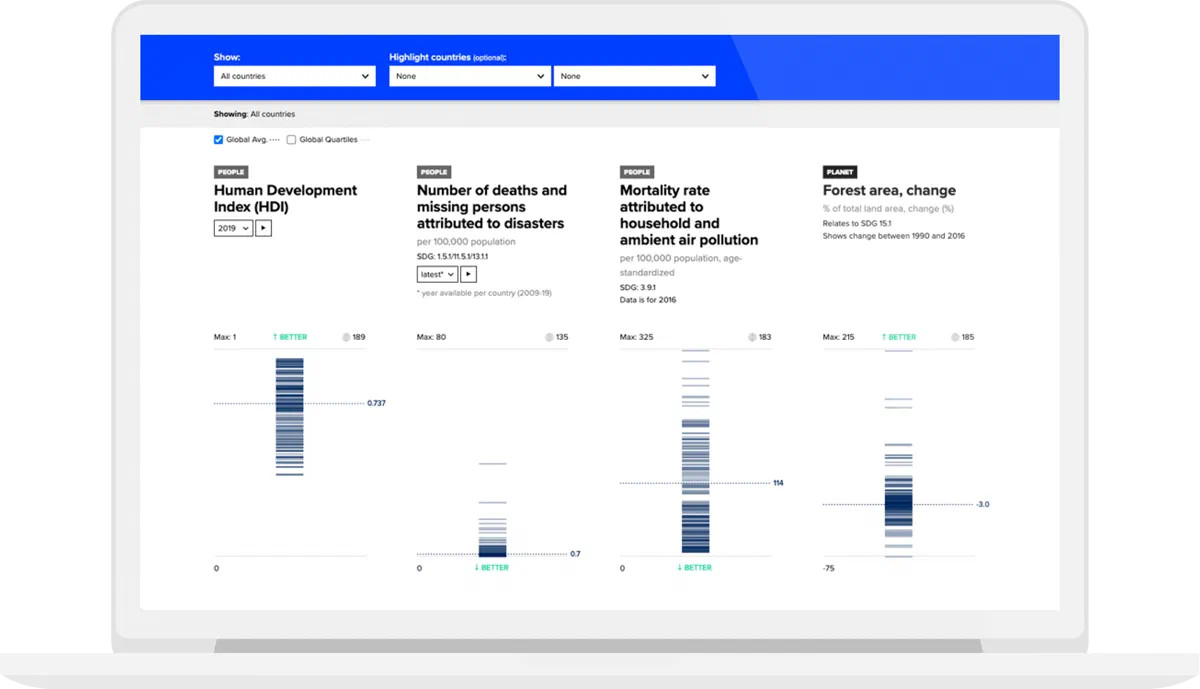Click the PLANET tag above Forest area
Image resolution: width=1200 pixels, height=689 pixels.
[x=840, y=172]
